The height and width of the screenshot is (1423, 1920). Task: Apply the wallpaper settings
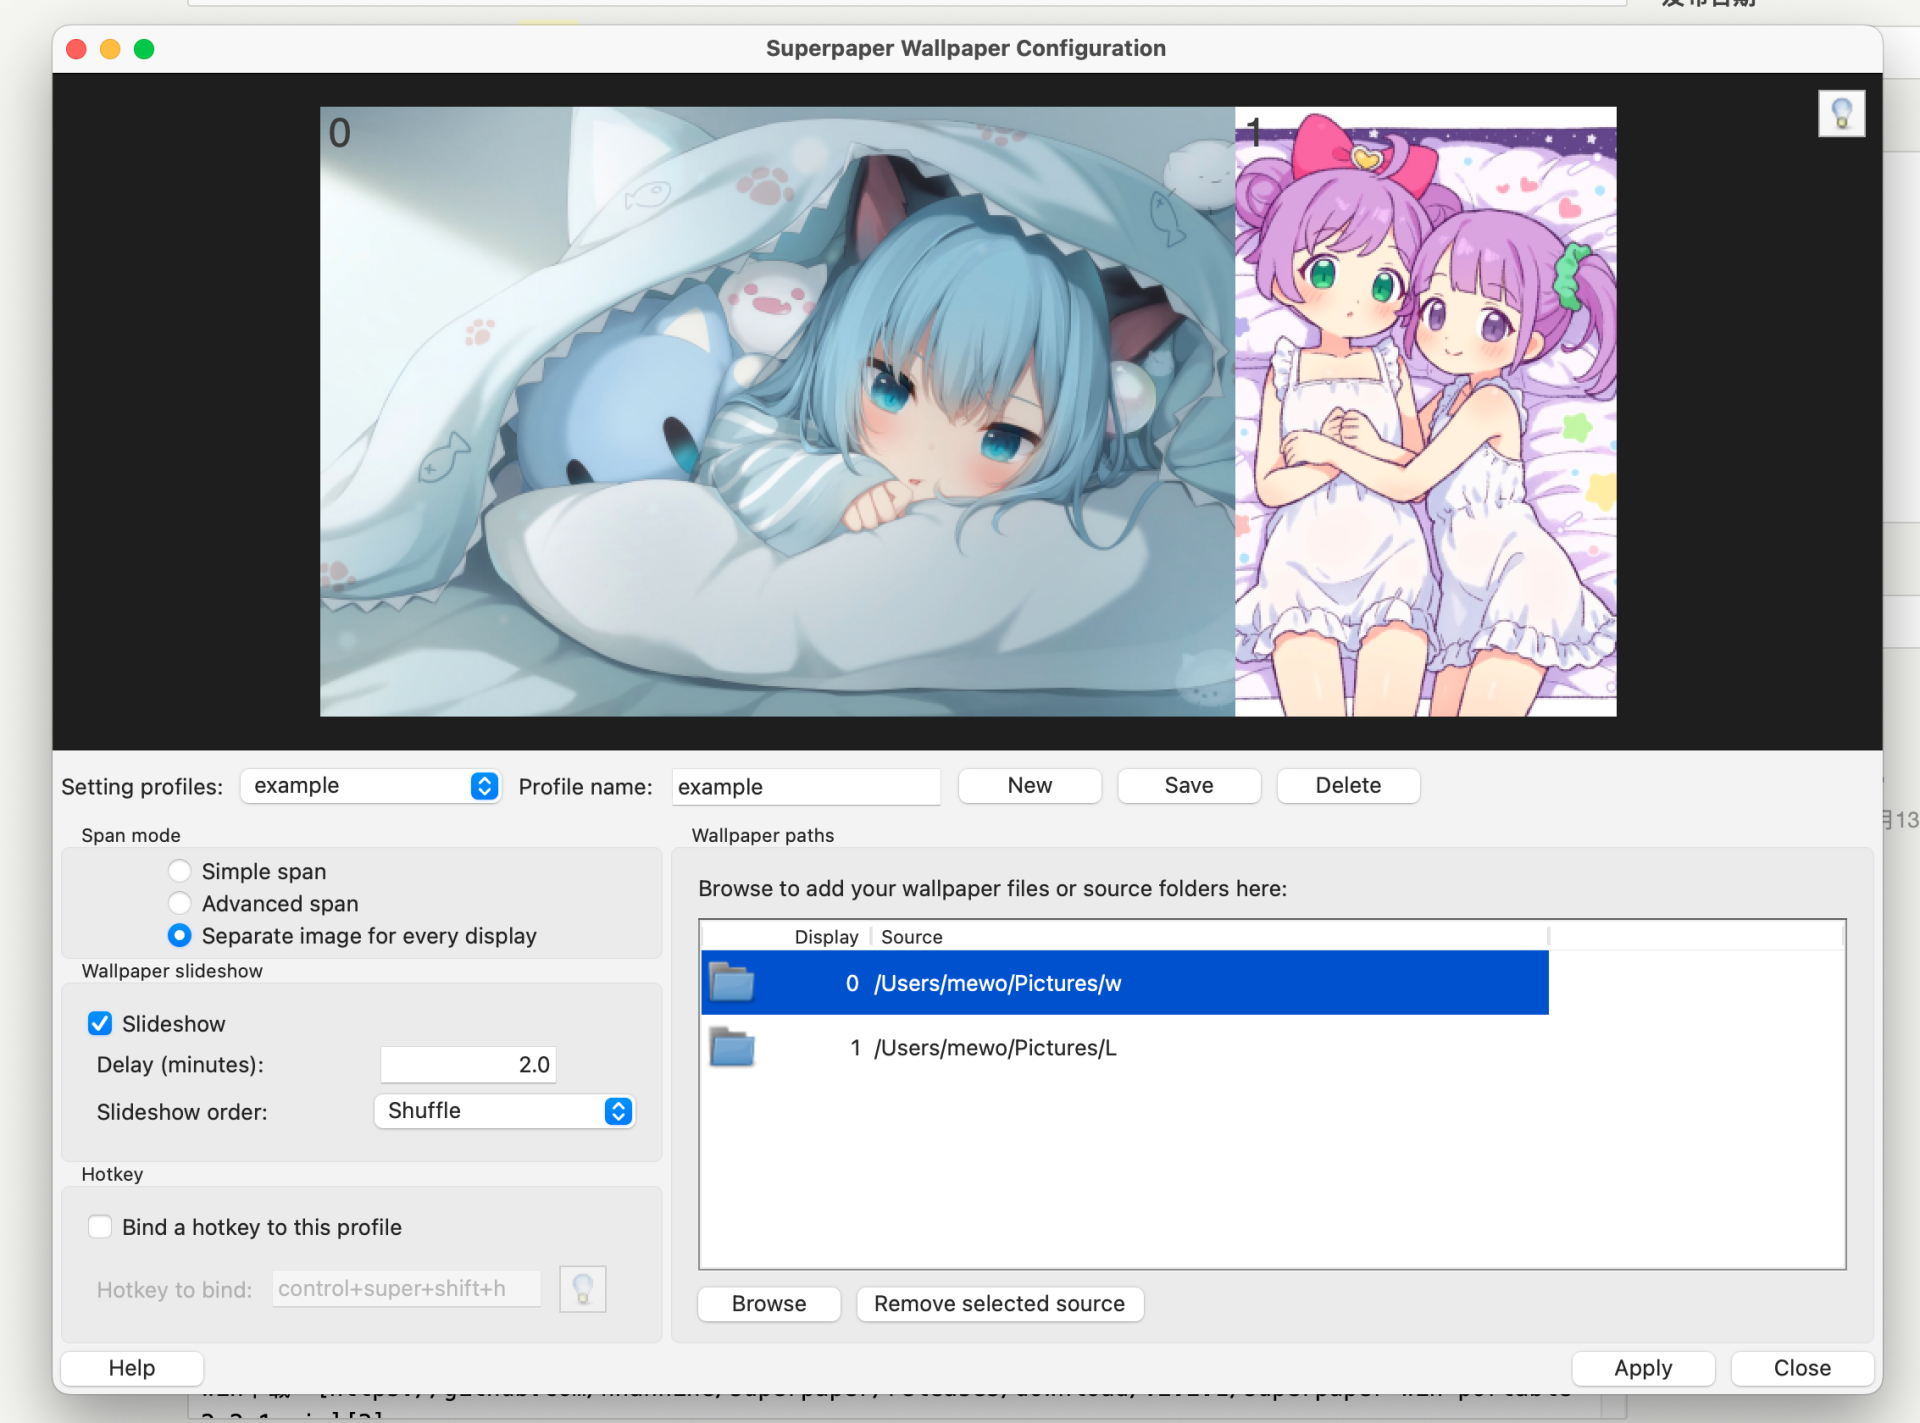(1643, 1367)
